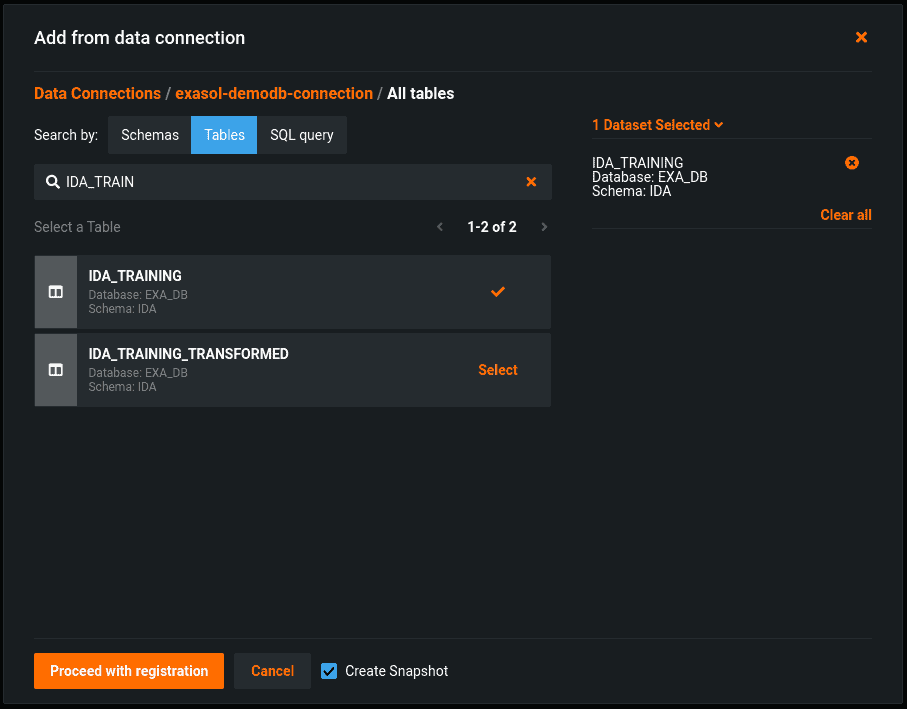Close the Add from data connection dialog
The height and width of the screenshot is (709, 907).
tap(861, 37)
